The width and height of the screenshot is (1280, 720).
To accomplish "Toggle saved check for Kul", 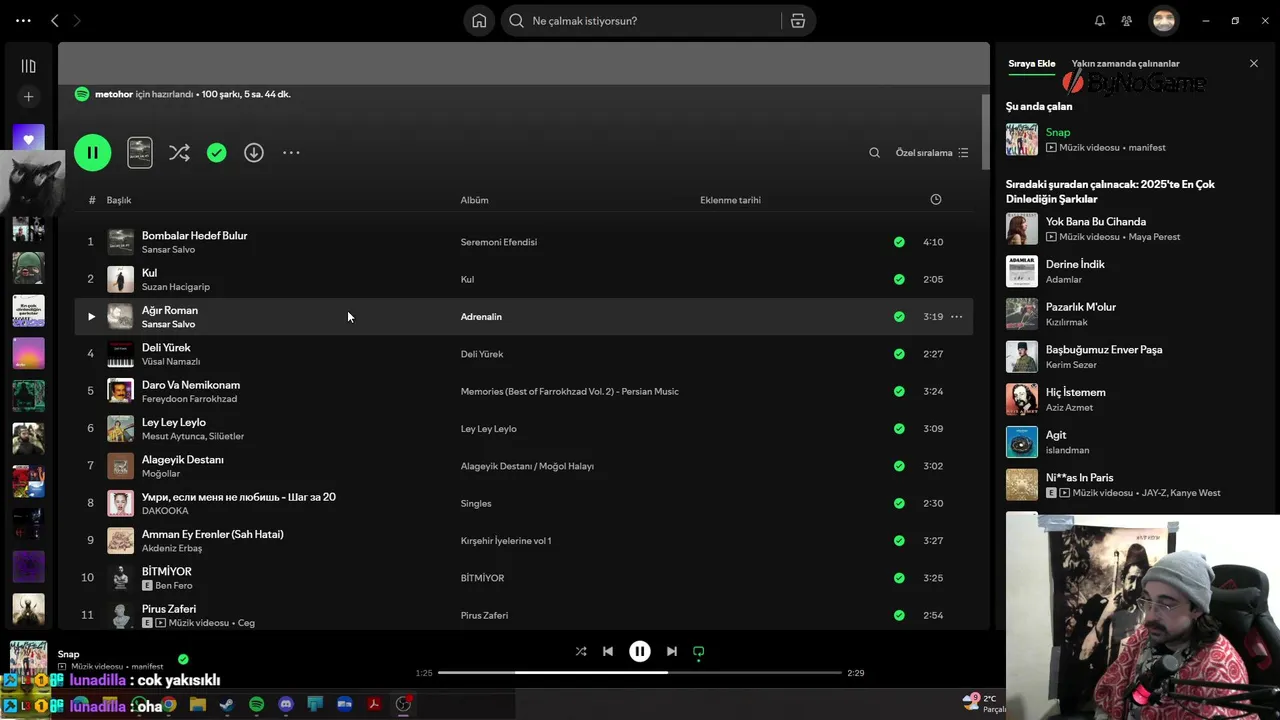I will click(x=899, y=279).
